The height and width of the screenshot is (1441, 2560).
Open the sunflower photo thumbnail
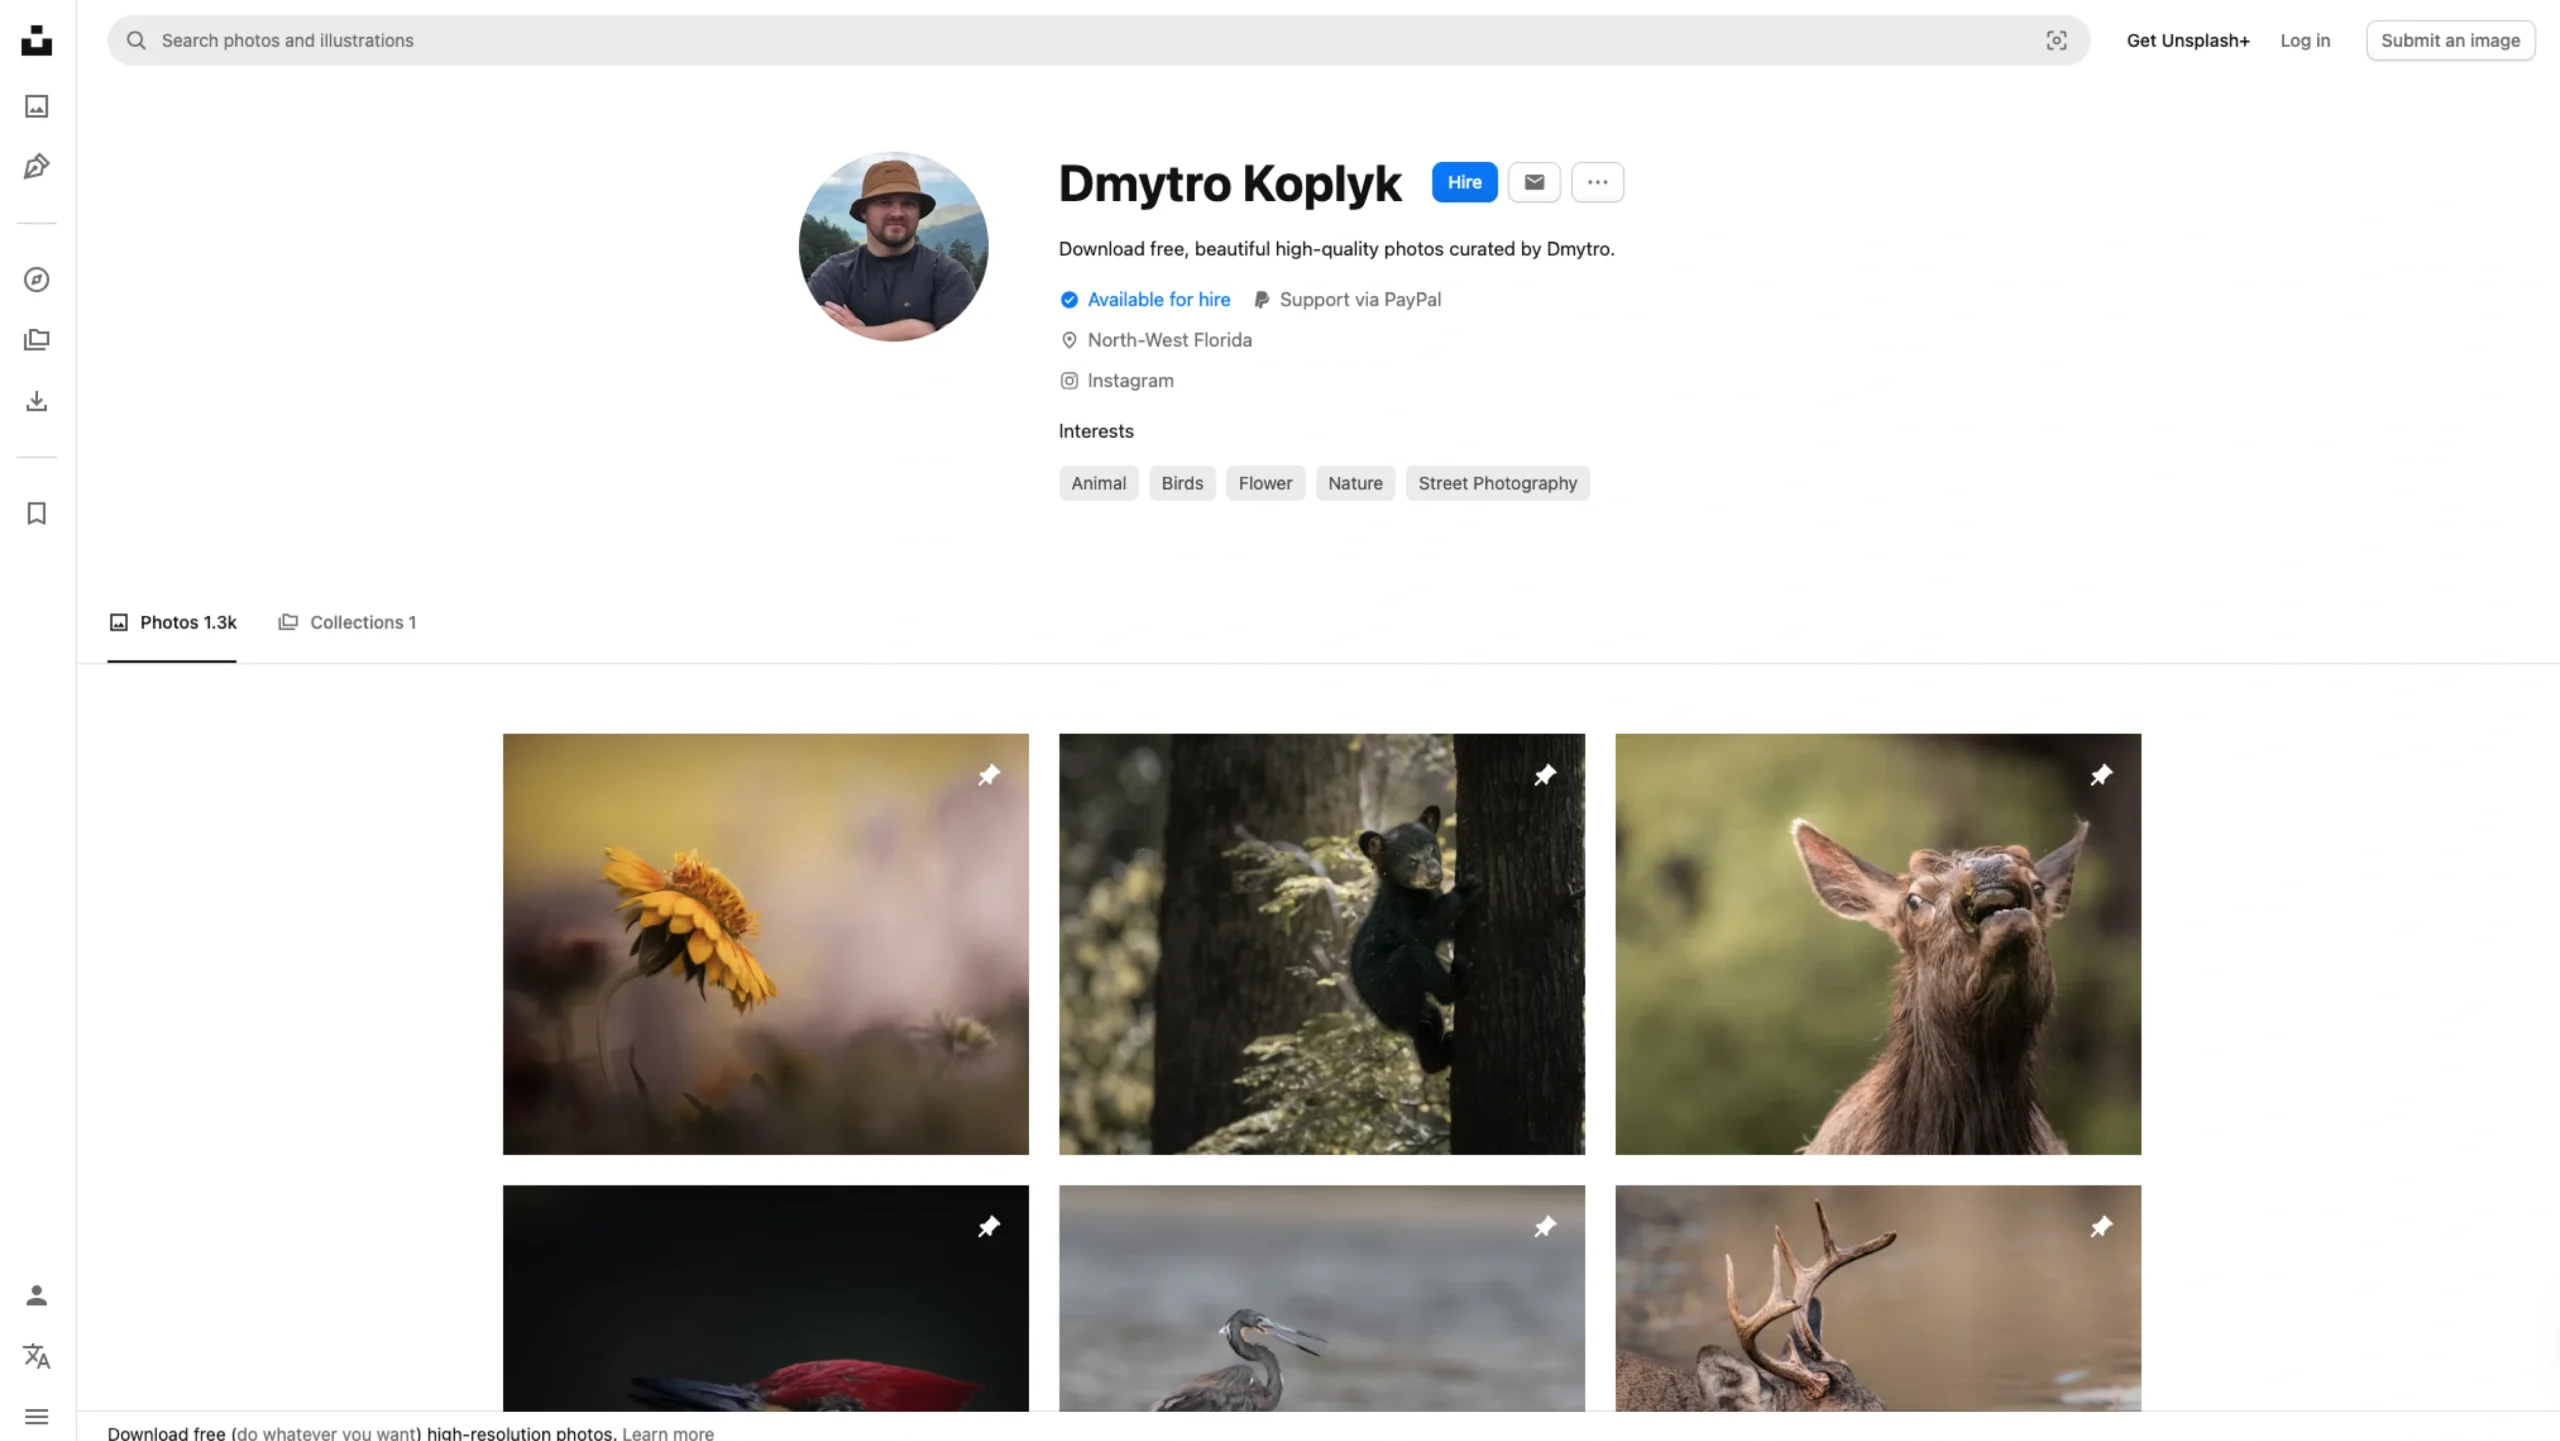(765, 944)
